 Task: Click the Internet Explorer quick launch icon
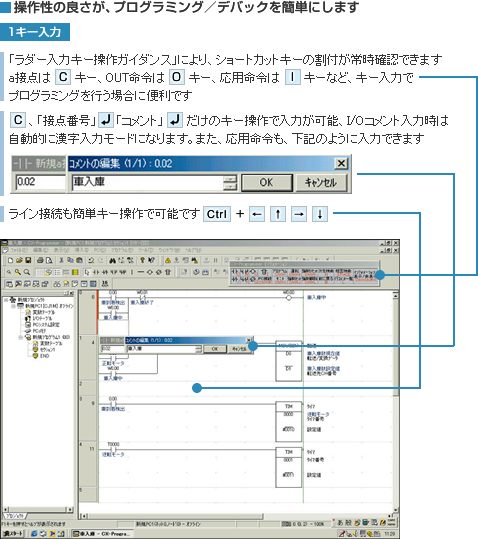(34, 534)
